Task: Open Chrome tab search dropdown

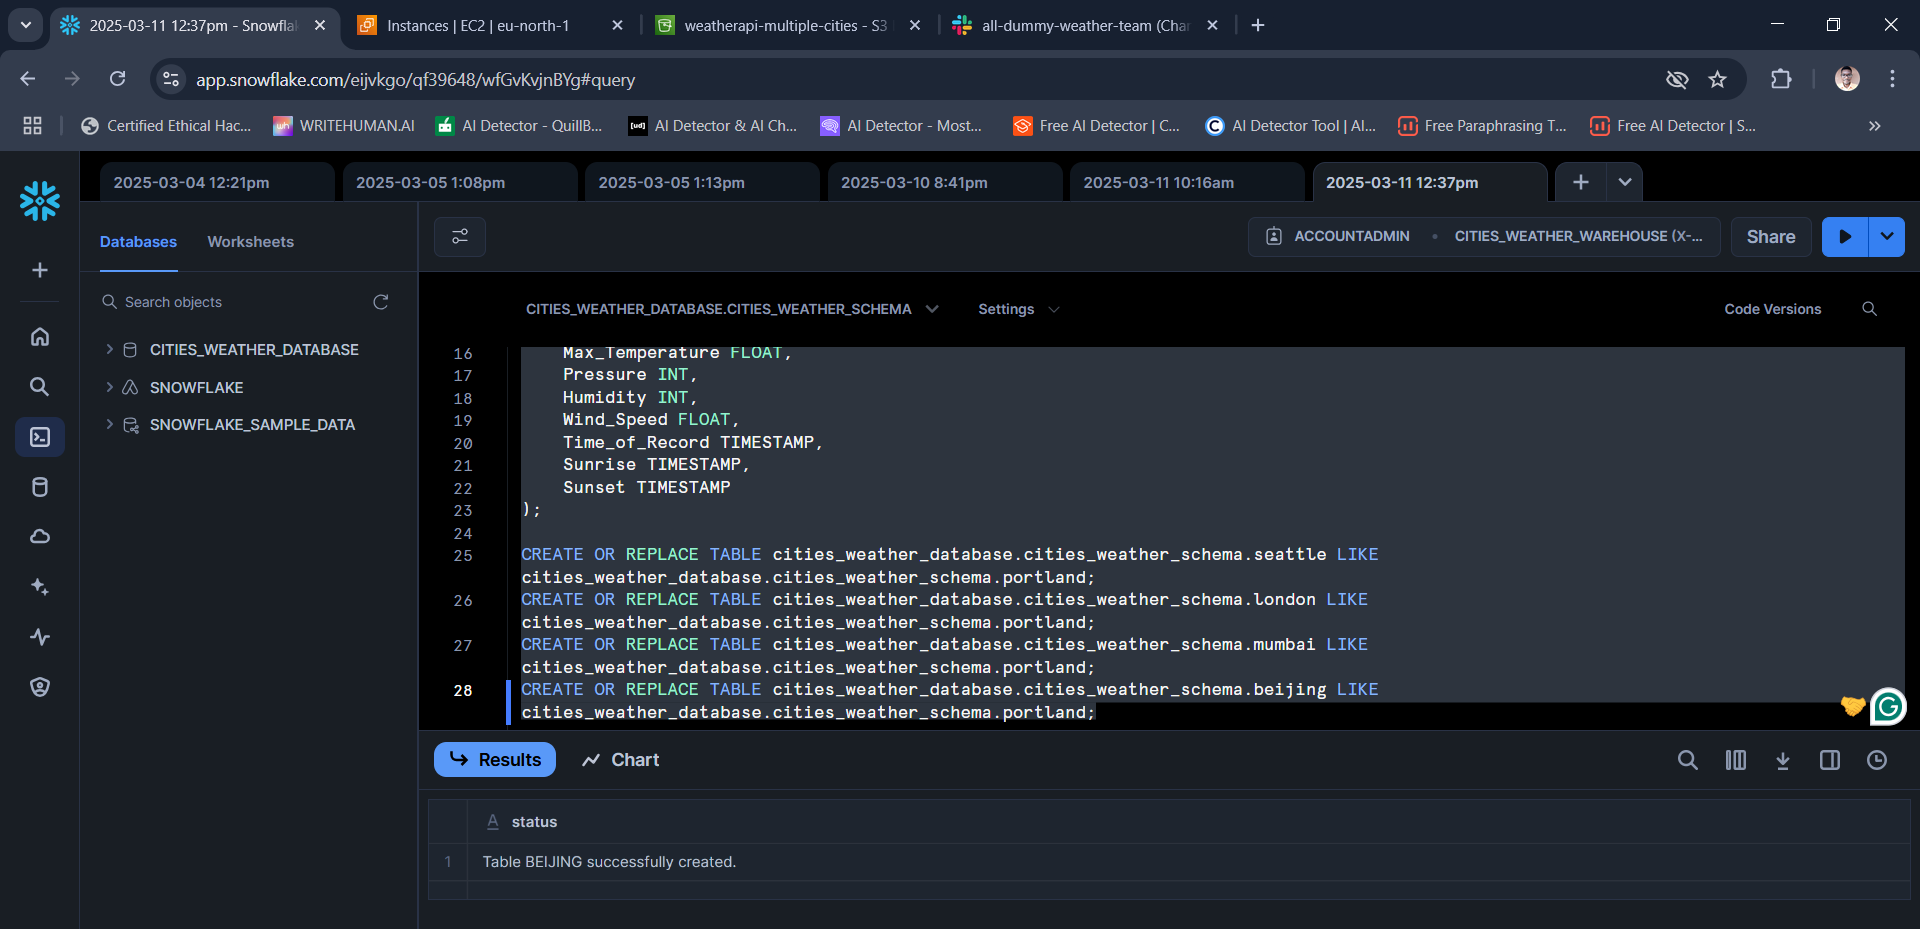Action: tap(26, 25)
